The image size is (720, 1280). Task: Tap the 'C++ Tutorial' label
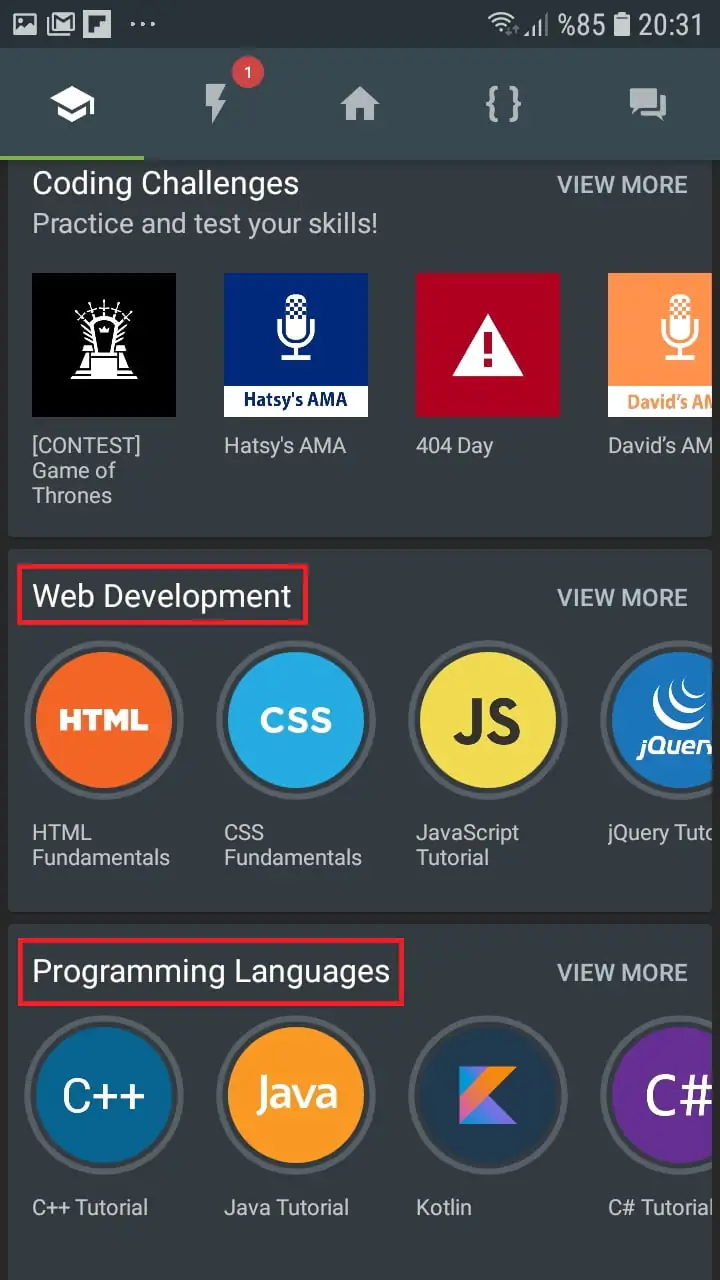click(x=90, y=1208)
